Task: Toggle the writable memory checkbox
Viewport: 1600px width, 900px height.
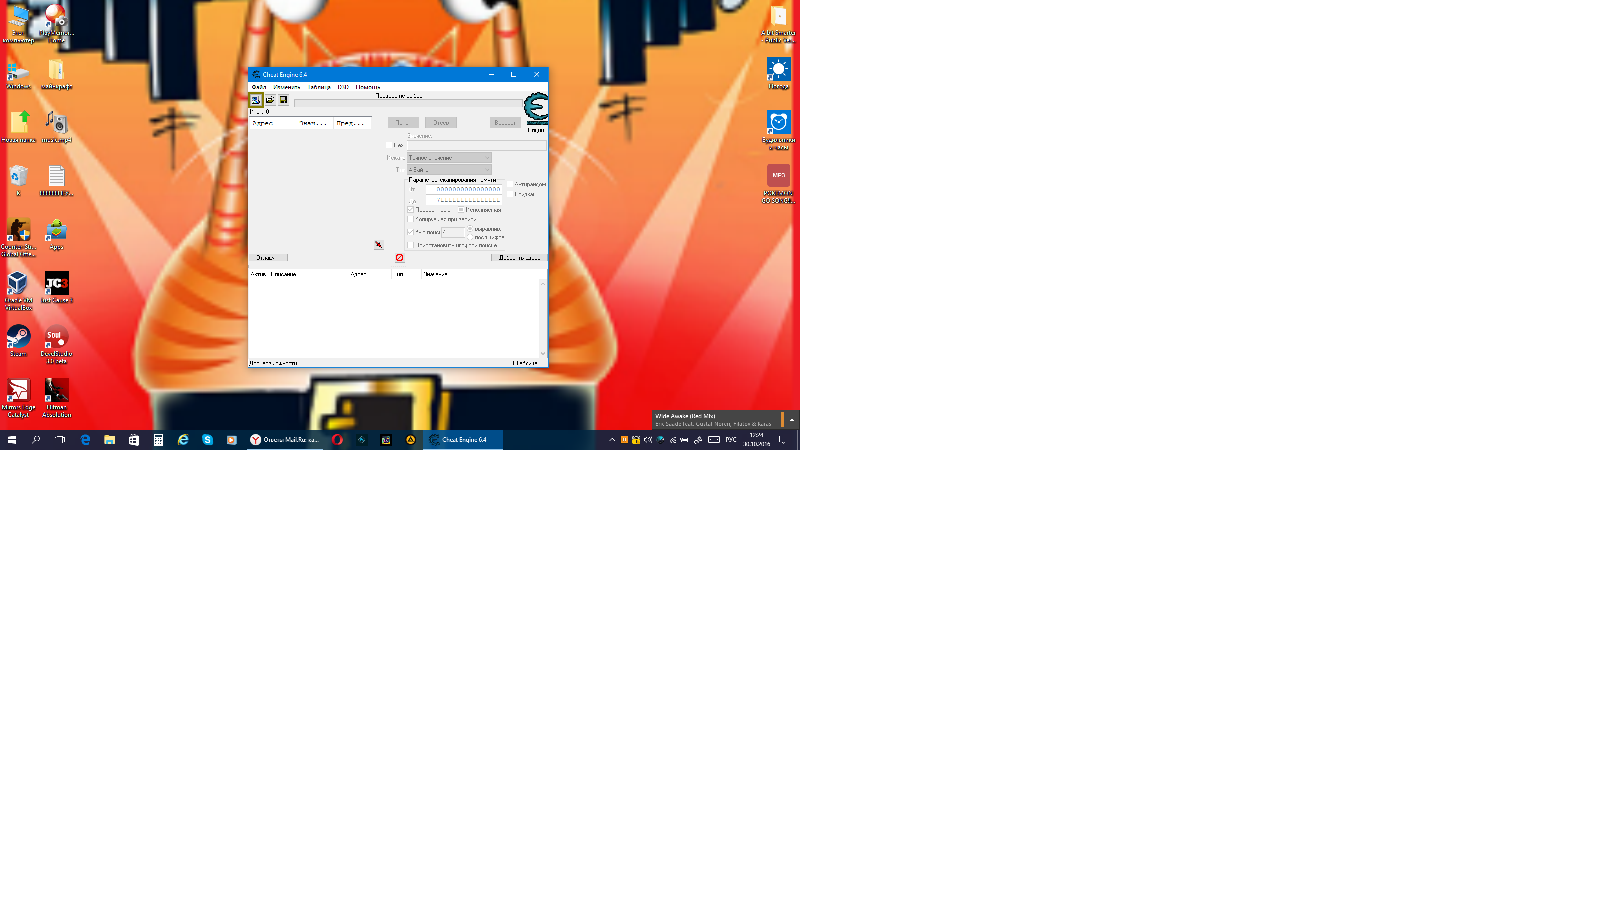Action: [x=410, y=210]
